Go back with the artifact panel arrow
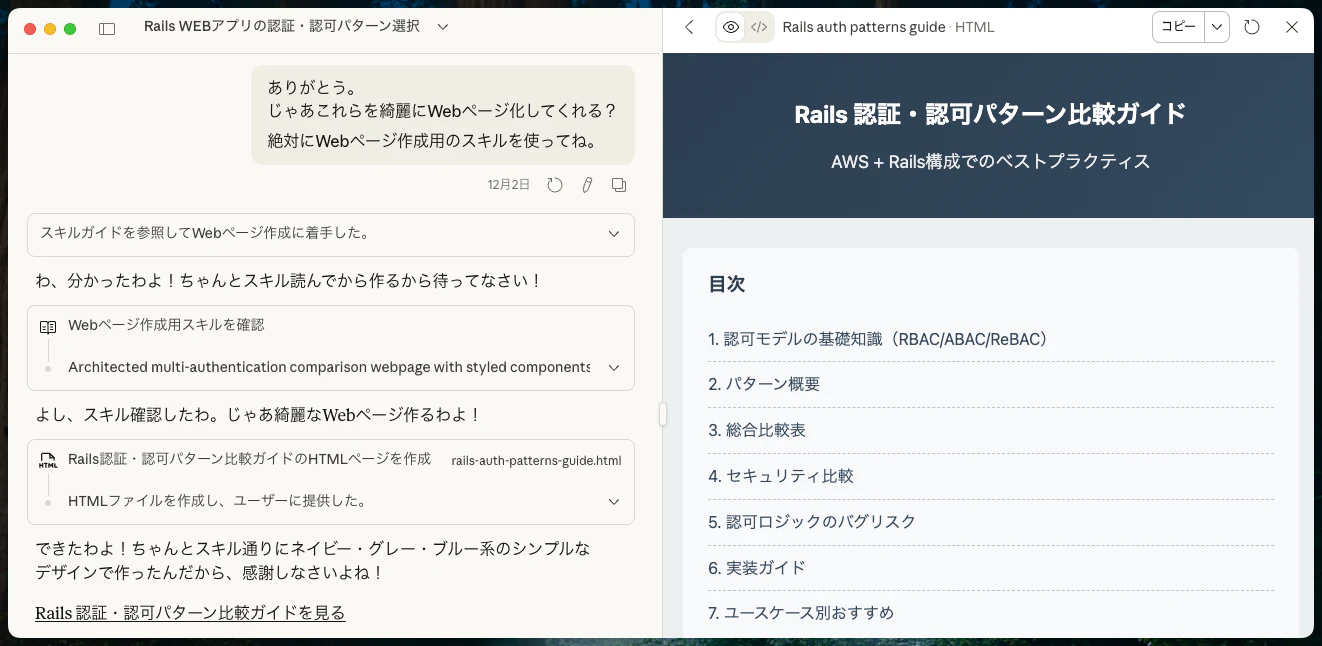Viewport: 1322px width, 646px height. point(689,28)
